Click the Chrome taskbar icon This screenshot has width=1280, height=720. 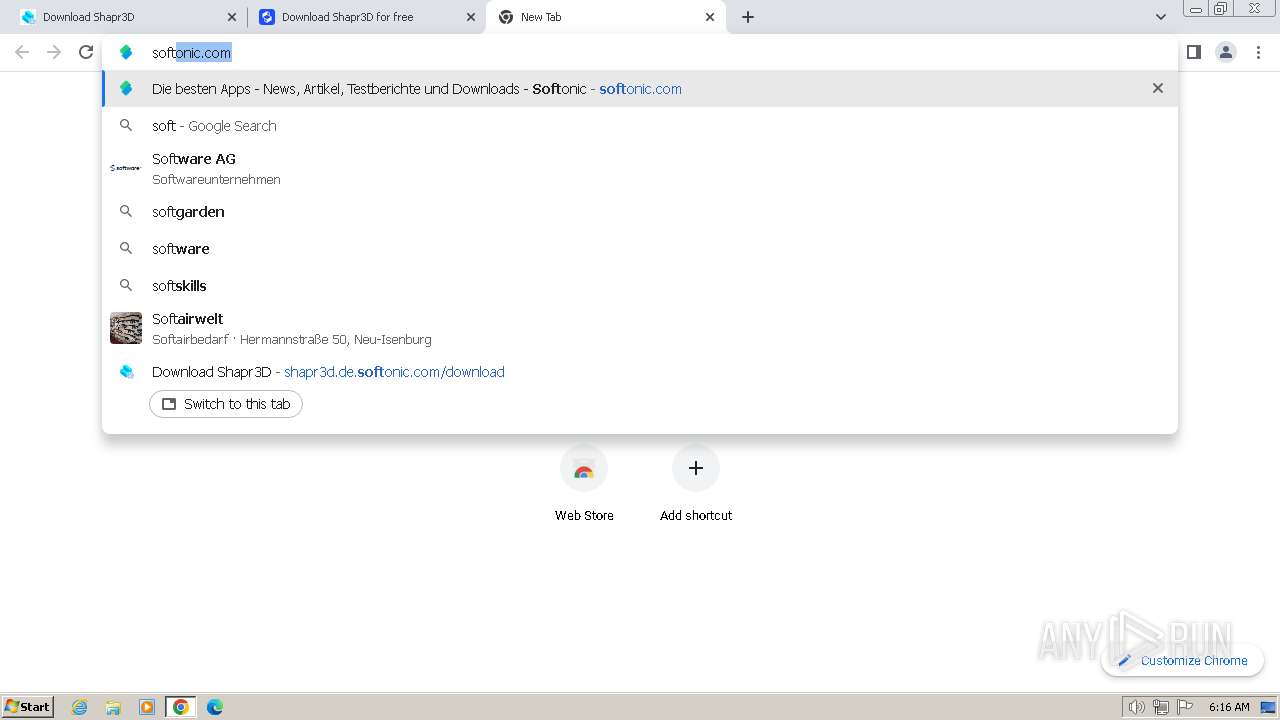coord(181,707)
